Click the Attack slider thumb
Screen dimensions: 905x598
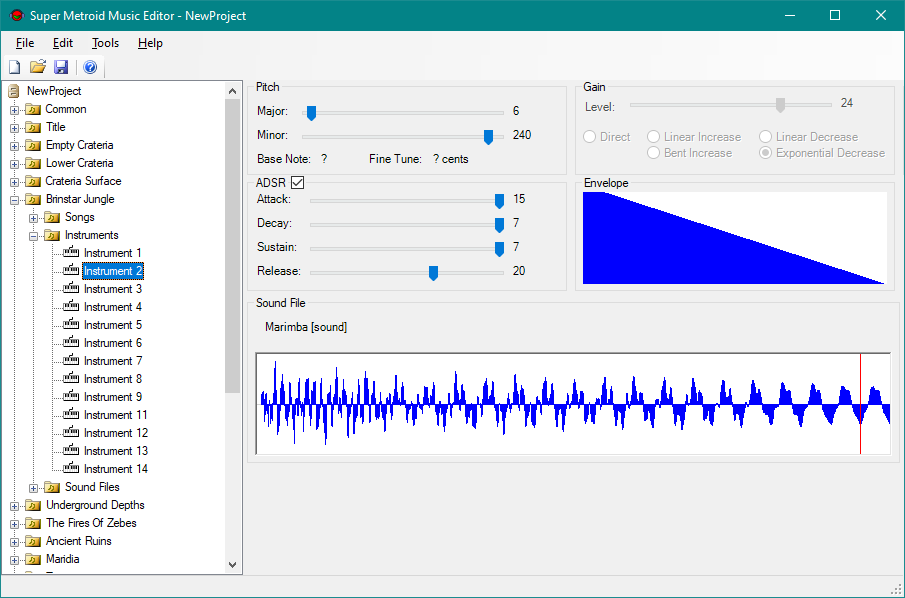499,200
